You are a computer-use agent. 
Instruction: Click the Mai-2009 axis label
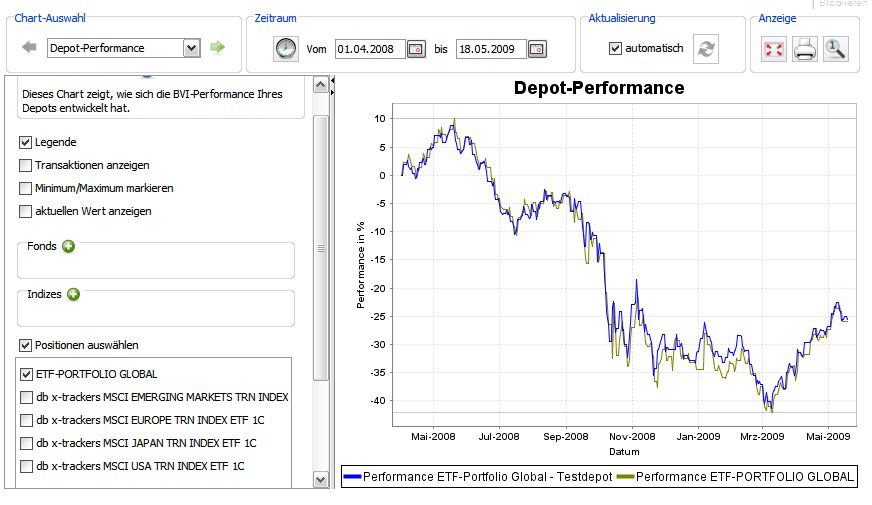click(828, 437)
